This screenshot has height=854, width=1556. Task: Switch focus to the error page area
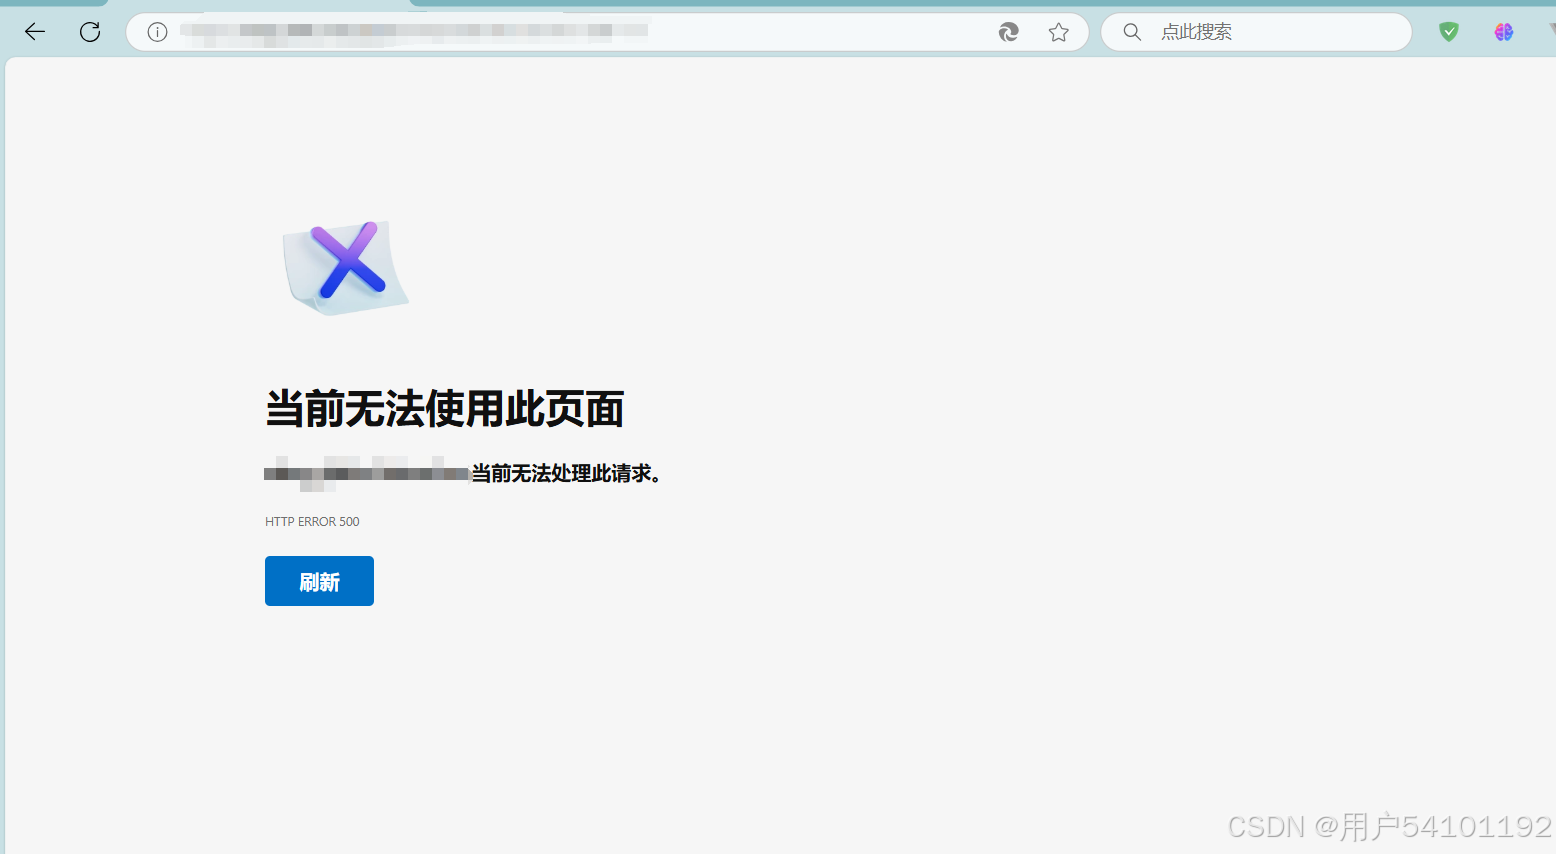click(x=778, y=450)
